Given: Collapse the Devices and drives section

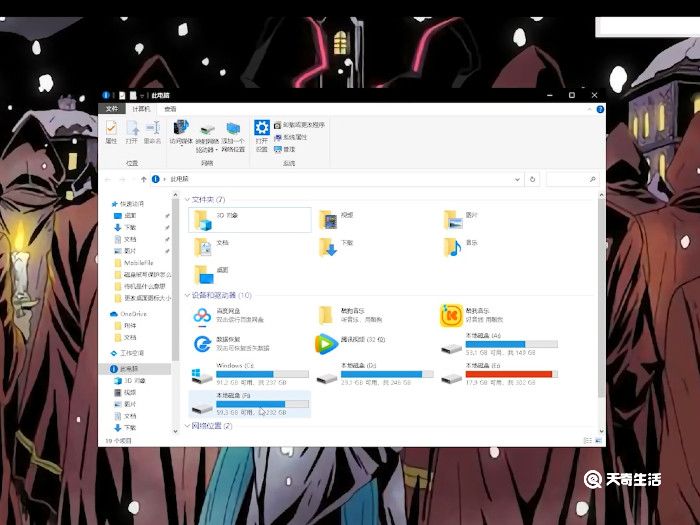Looking at the screenshot, I should point(187,296).
